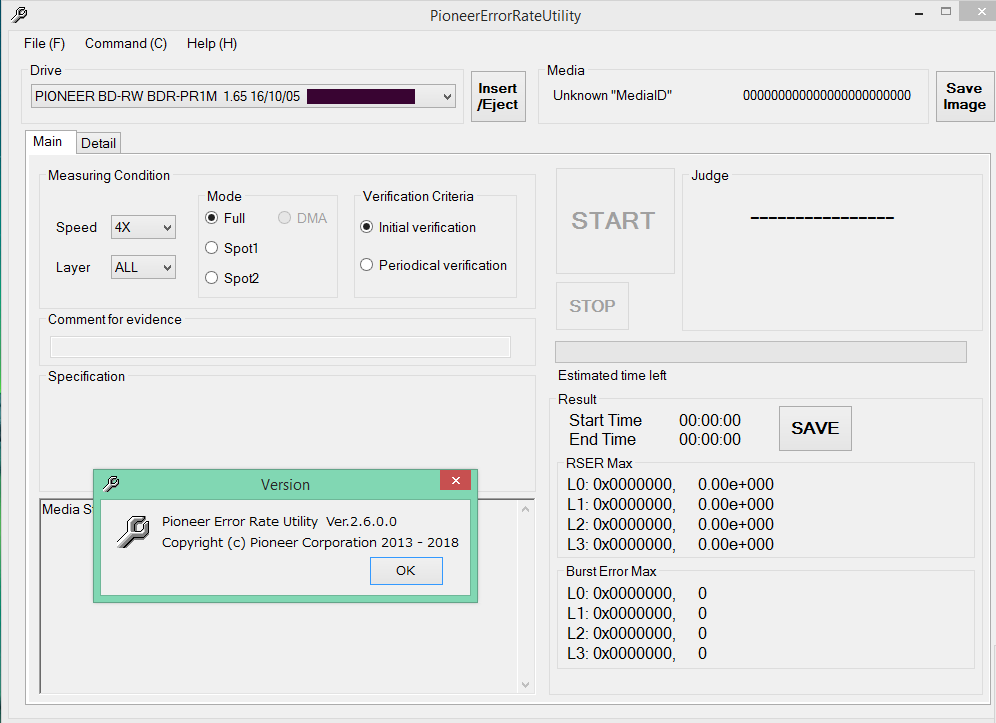Click the Ver.2.6.0.0 version text
The image size is (996, 723).
tap(361, 522)
